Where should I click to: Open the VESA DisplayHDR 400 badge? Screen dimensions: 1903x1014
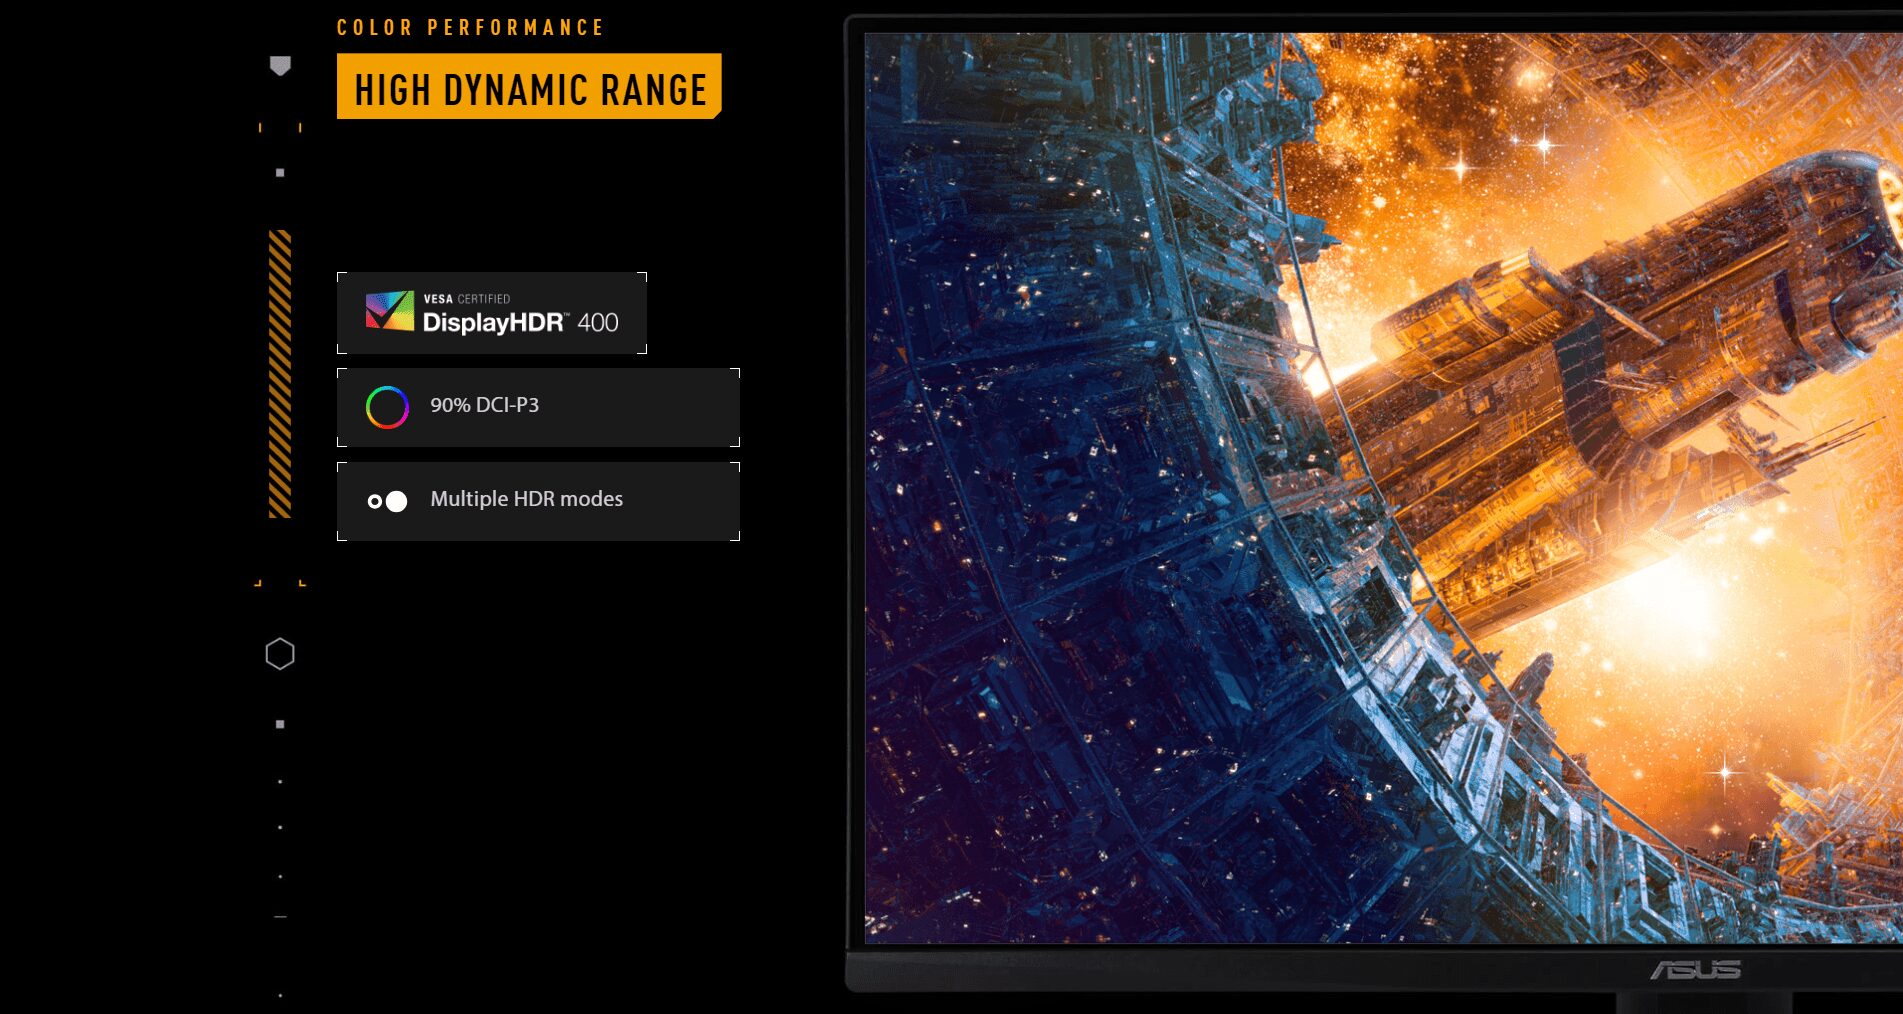tap(492, 313)
